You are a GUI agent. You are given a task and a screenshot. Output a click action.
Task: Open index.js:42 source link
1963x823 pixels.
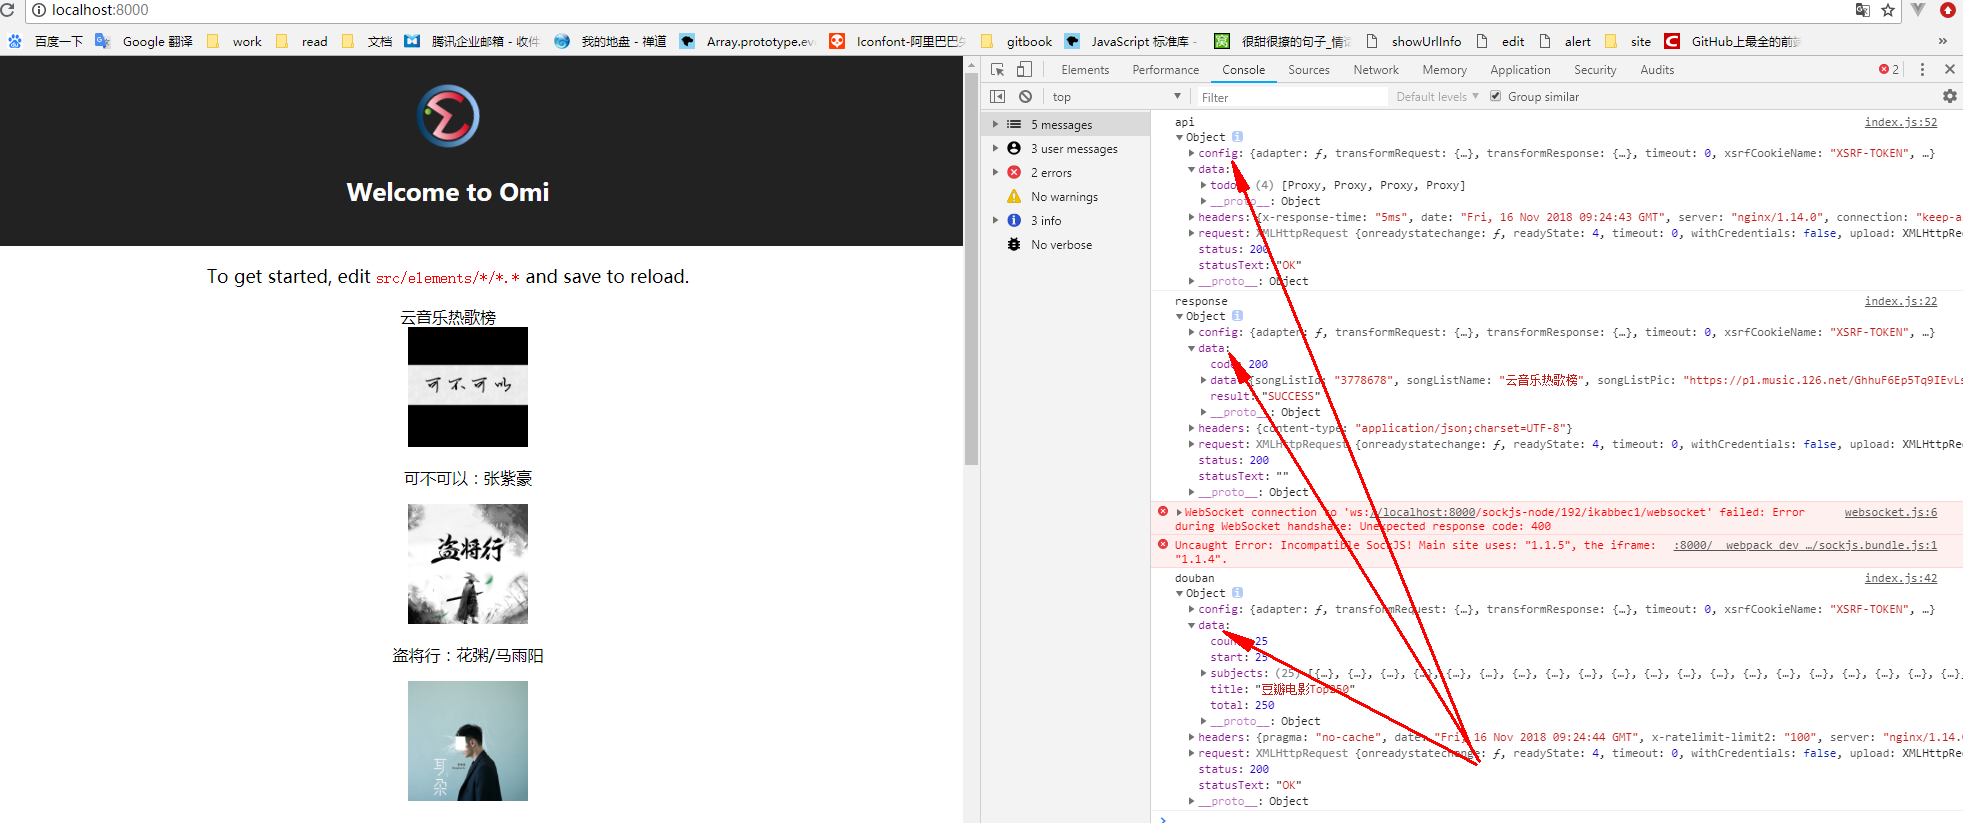click(x=1900, y=578)
